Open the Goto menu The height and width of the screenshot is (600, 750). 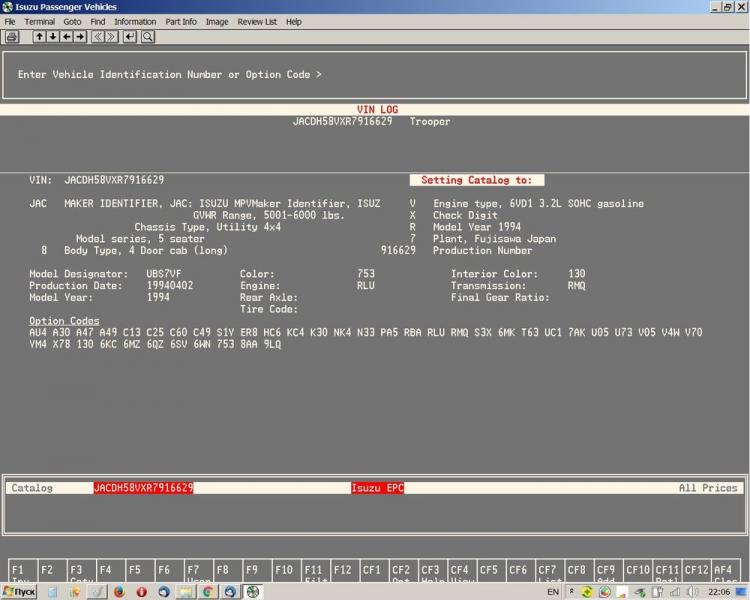[72, 22]
